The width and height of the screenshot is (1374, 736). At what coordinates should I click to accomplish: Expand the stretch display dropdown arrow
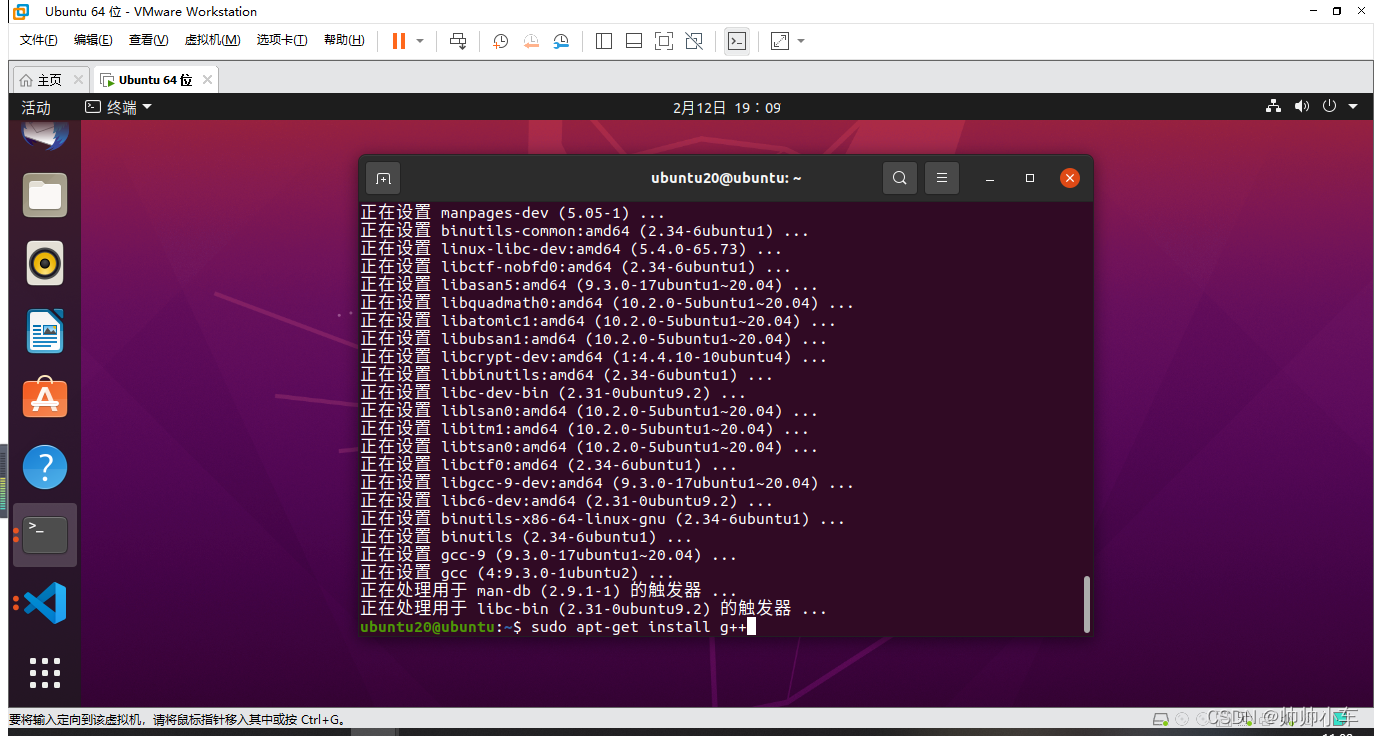(x=801, y=41)
